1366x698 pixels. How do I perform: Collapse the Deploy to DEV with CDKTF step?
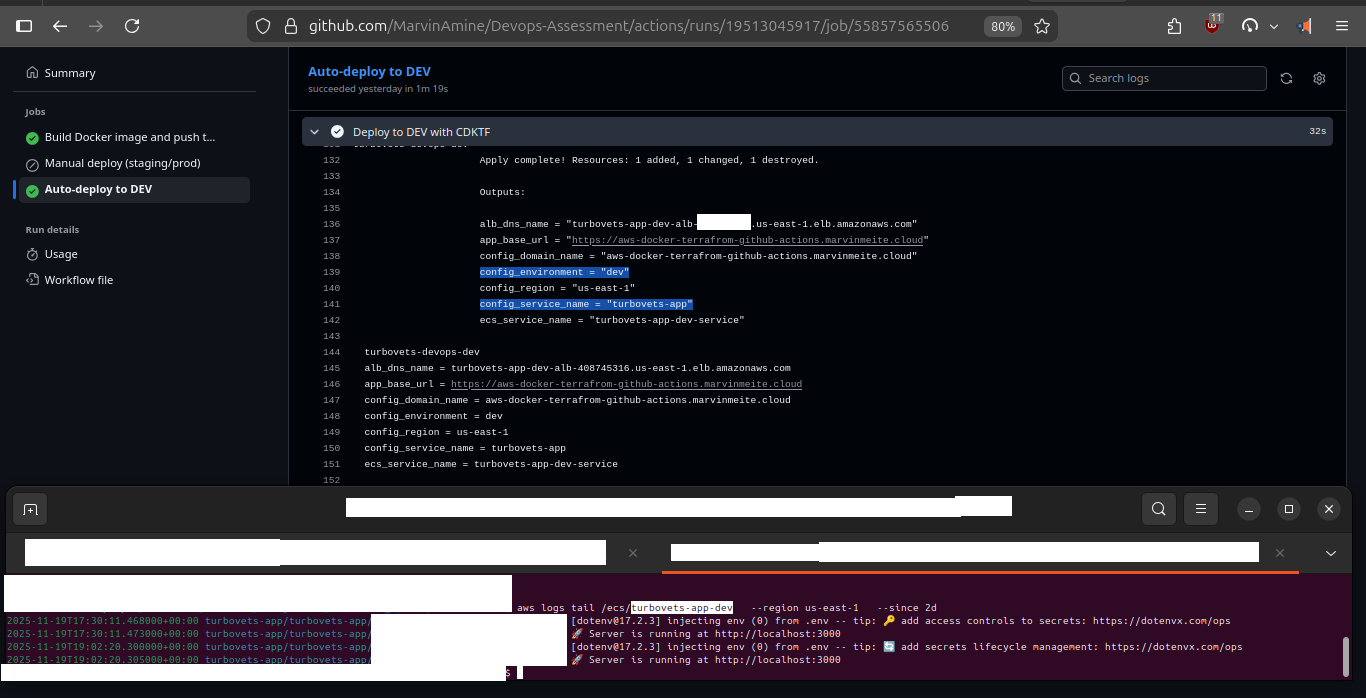coord(314,131)
